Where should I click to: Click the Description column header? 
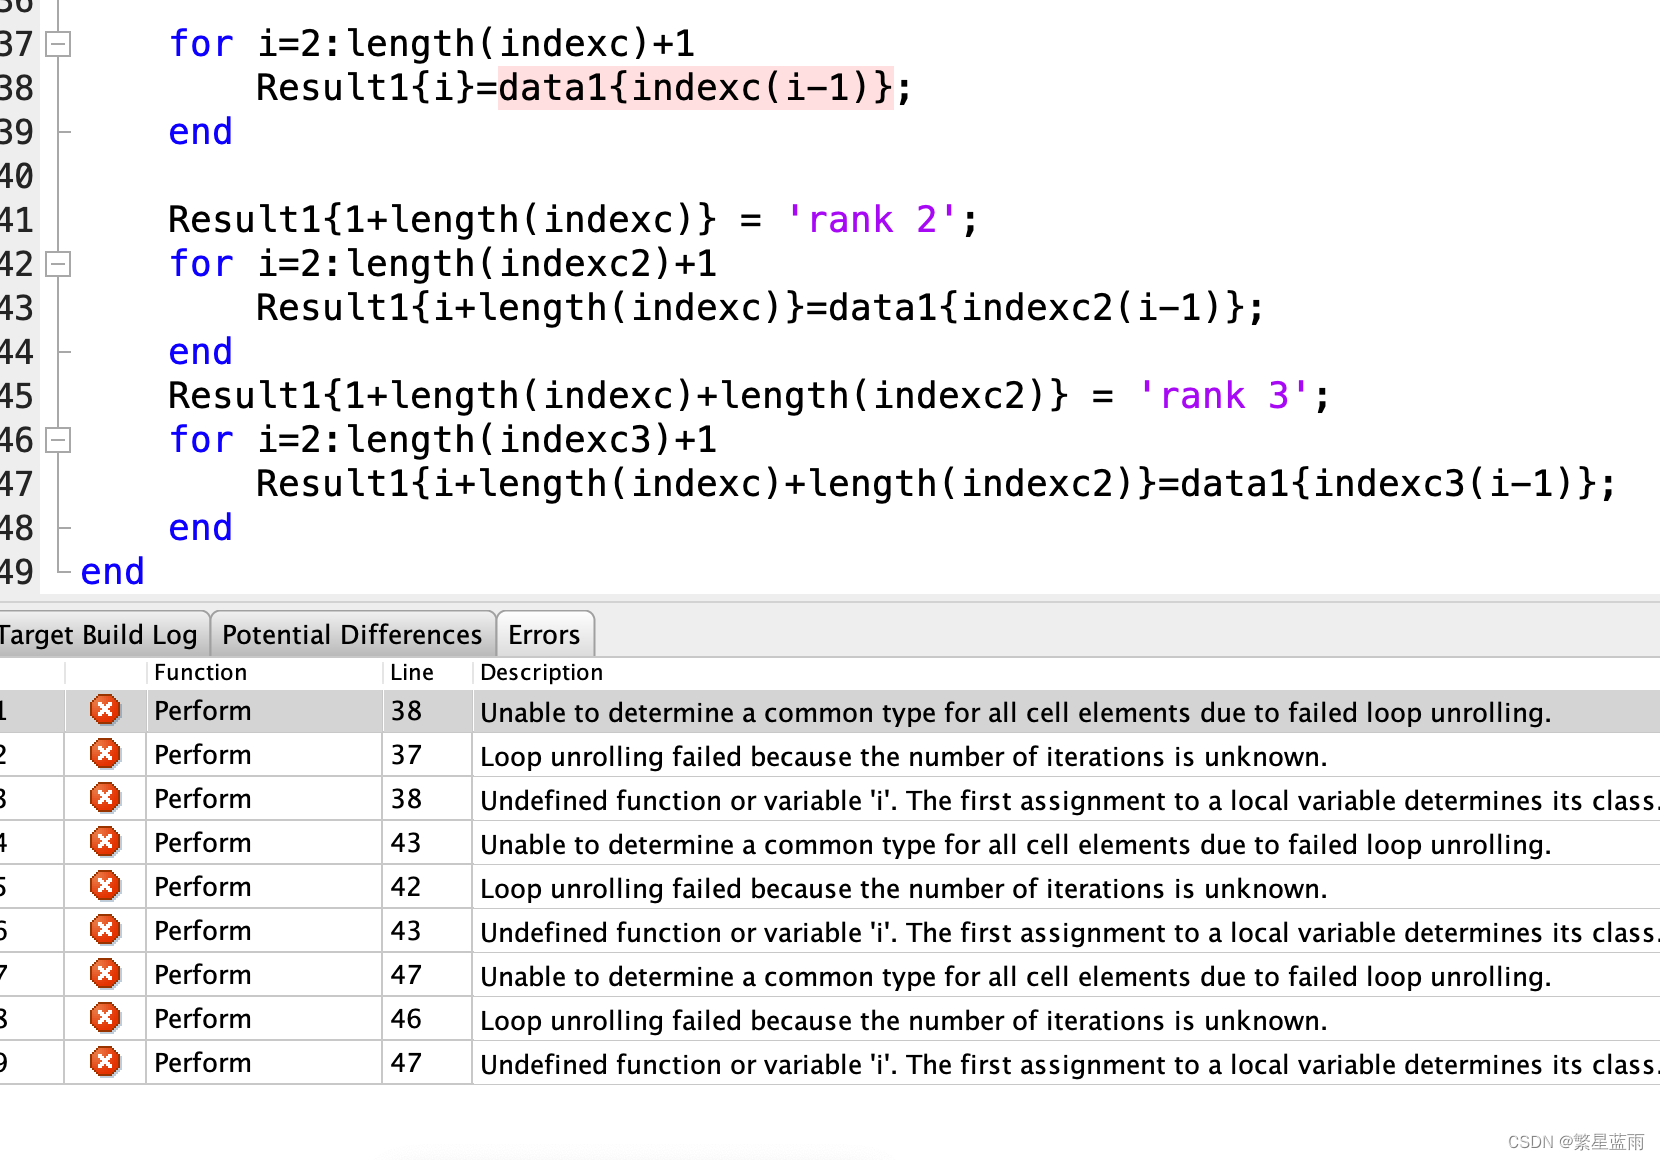[541, 672]
